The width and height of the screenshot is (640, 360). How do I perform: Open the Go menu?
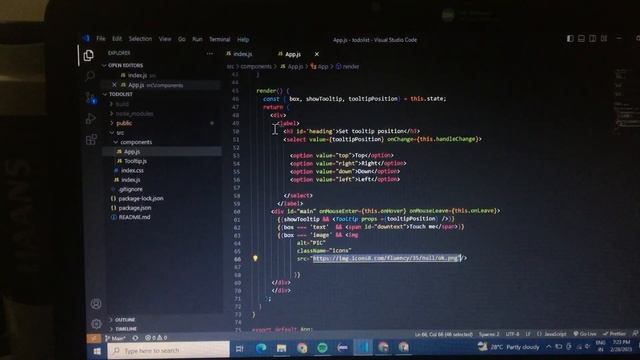coord(182,39)
